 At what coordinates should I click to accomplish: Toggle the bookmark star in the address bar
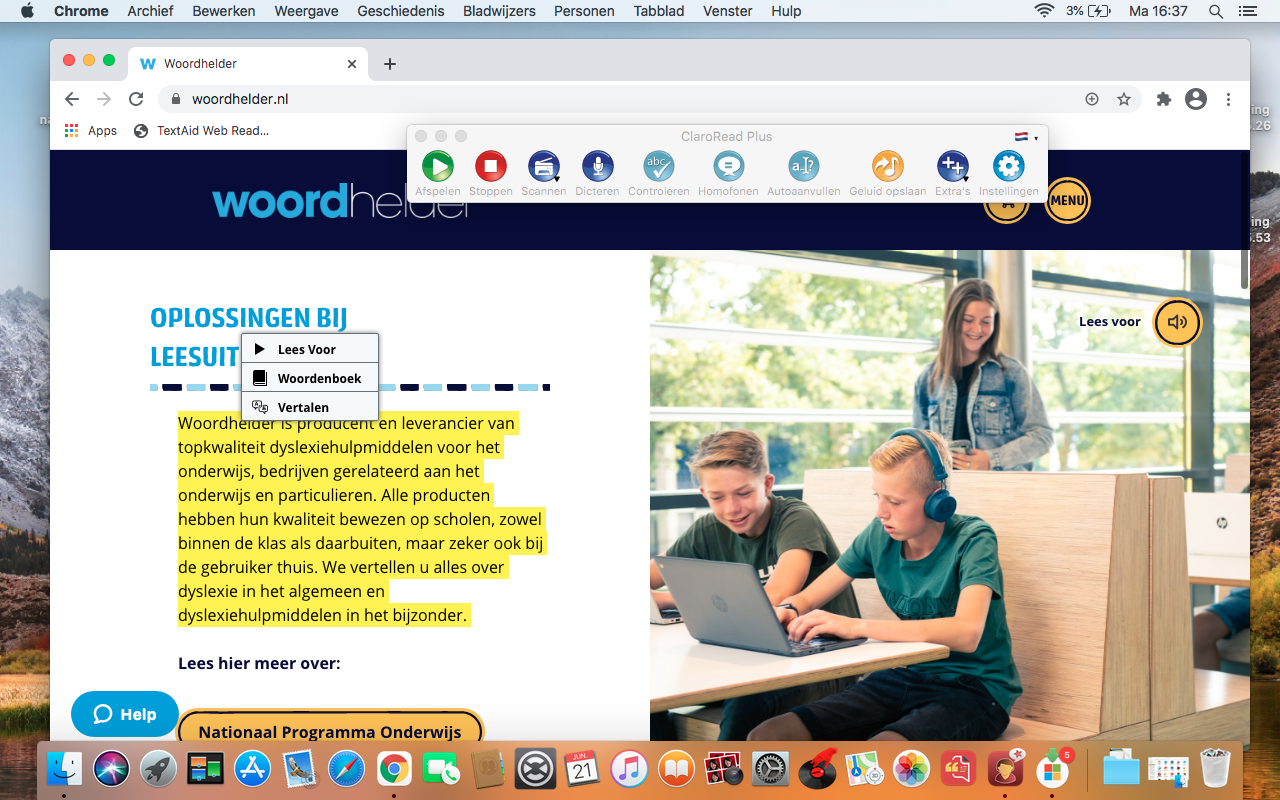(1124, 99)
